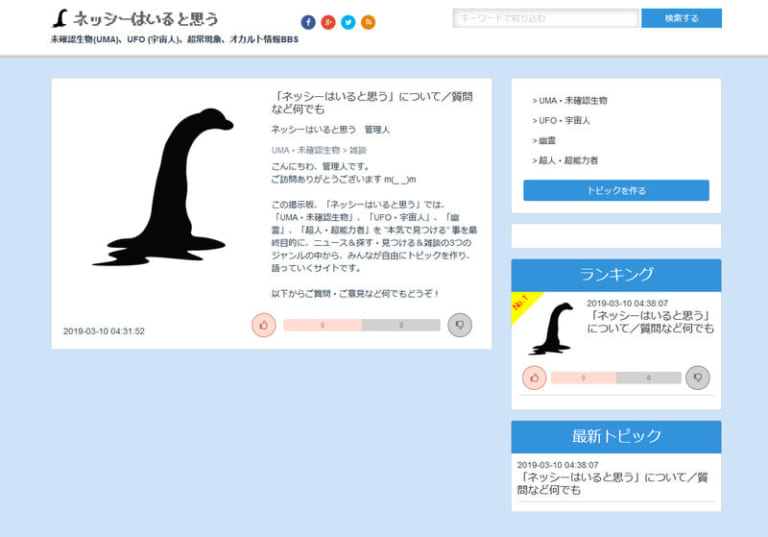
Task: Open the UMA・未確認生物 > 雑談 breadcrumb
Action: (x=319, y=150)
